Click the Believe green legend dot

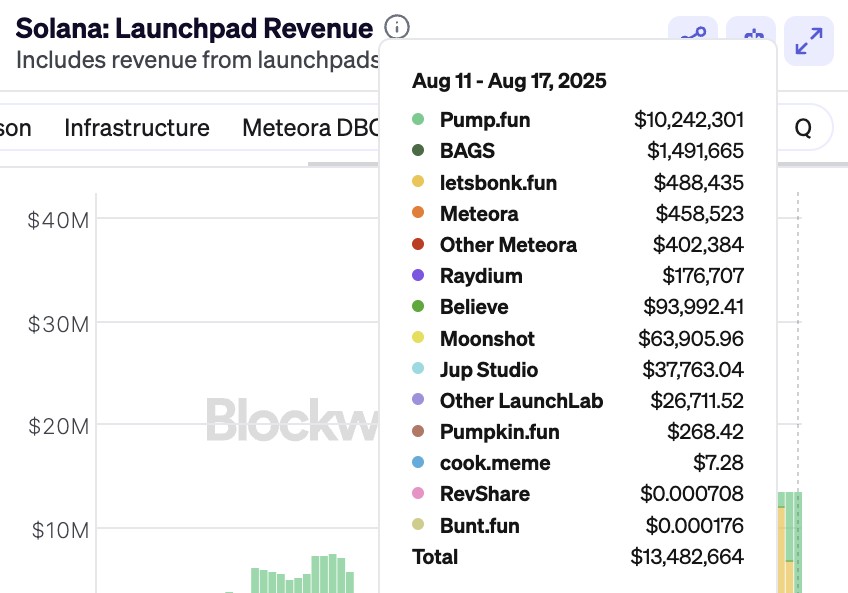click(x=418, y=306)
